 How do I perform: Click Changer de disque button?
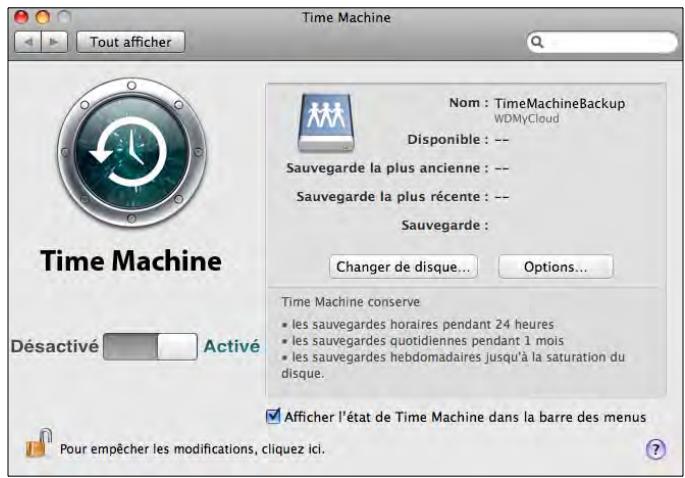click(x=403, y=267)
